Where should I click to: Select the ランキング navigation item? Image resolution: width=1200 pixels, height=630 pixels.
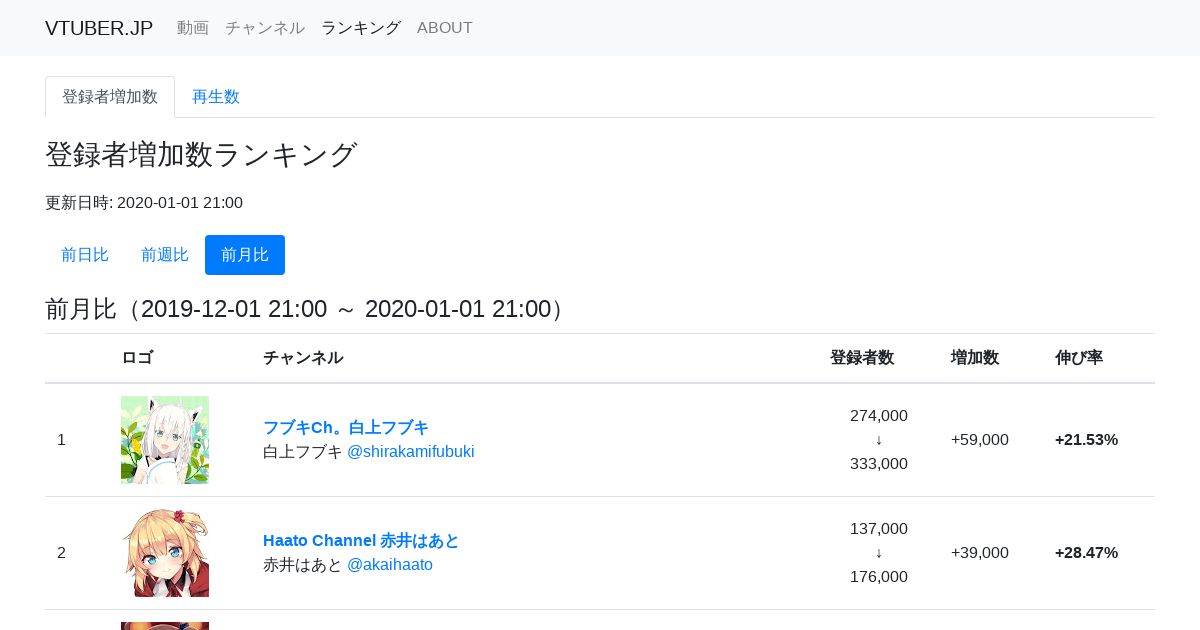(x=361, y=28)
